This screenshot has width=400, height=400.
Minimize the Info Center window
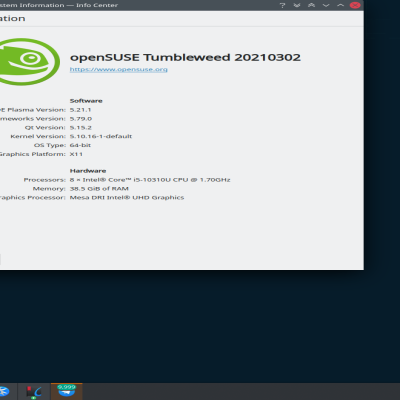326,5
